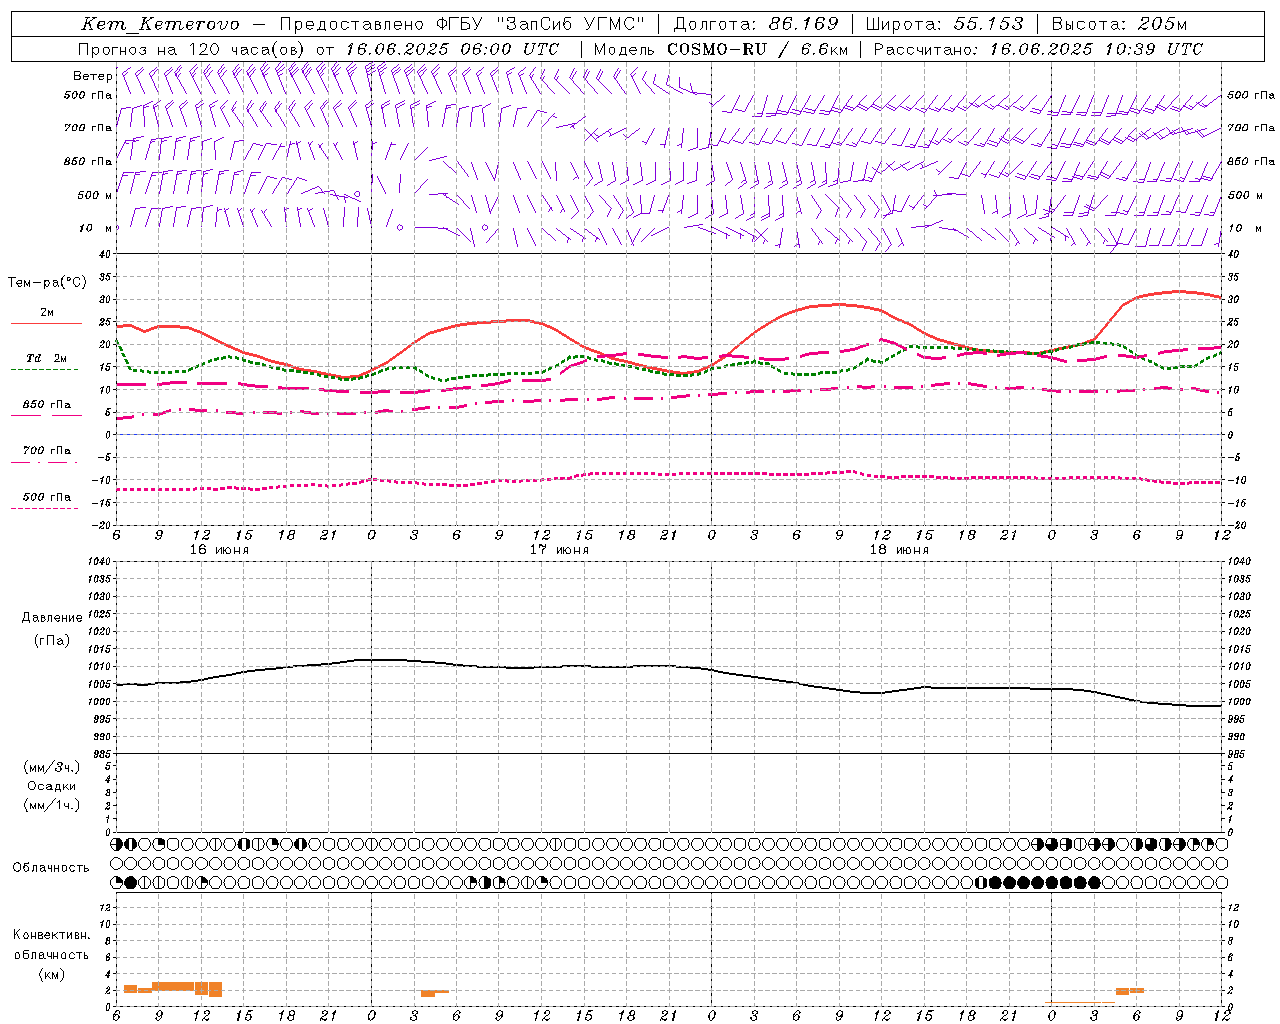Click the station name Kem_Kemerovo in header
Image resolution: width=1280 pixels, height=1024 pixels.
coord(160,24)
